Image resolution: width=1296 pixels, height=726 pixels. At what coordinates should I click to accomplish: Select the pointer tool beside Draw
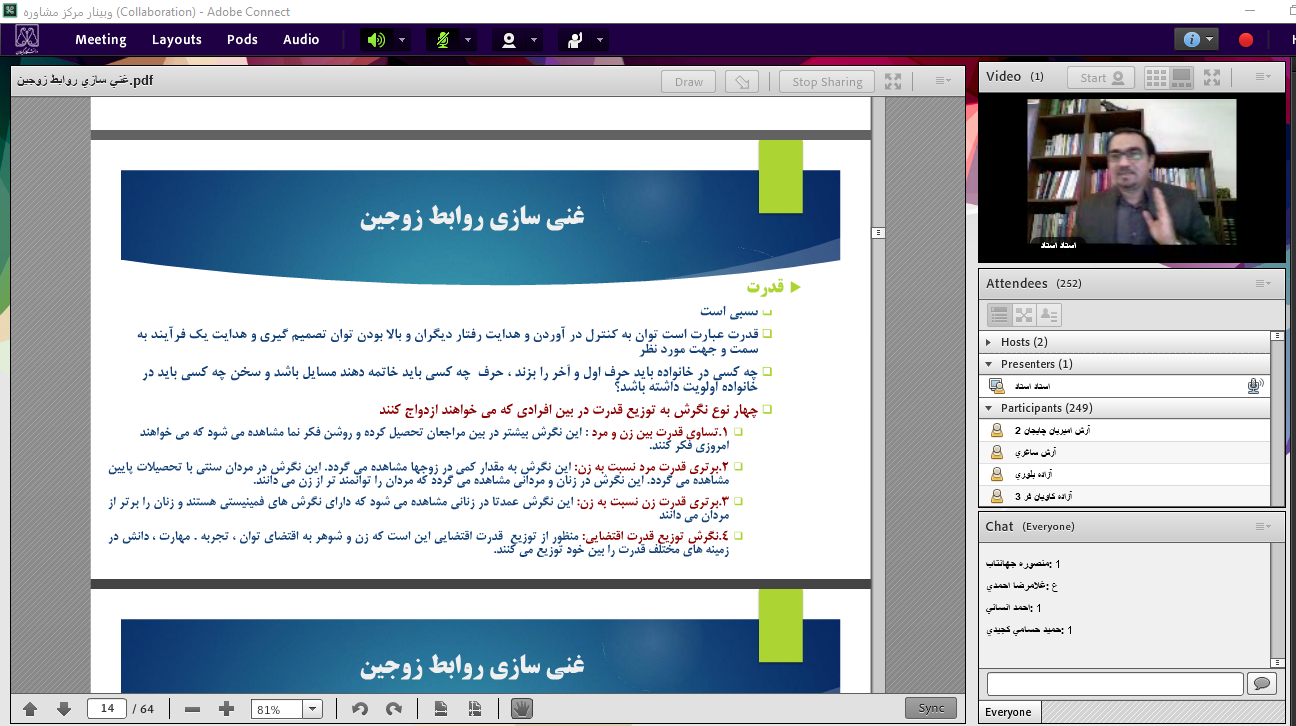[741, 82]
